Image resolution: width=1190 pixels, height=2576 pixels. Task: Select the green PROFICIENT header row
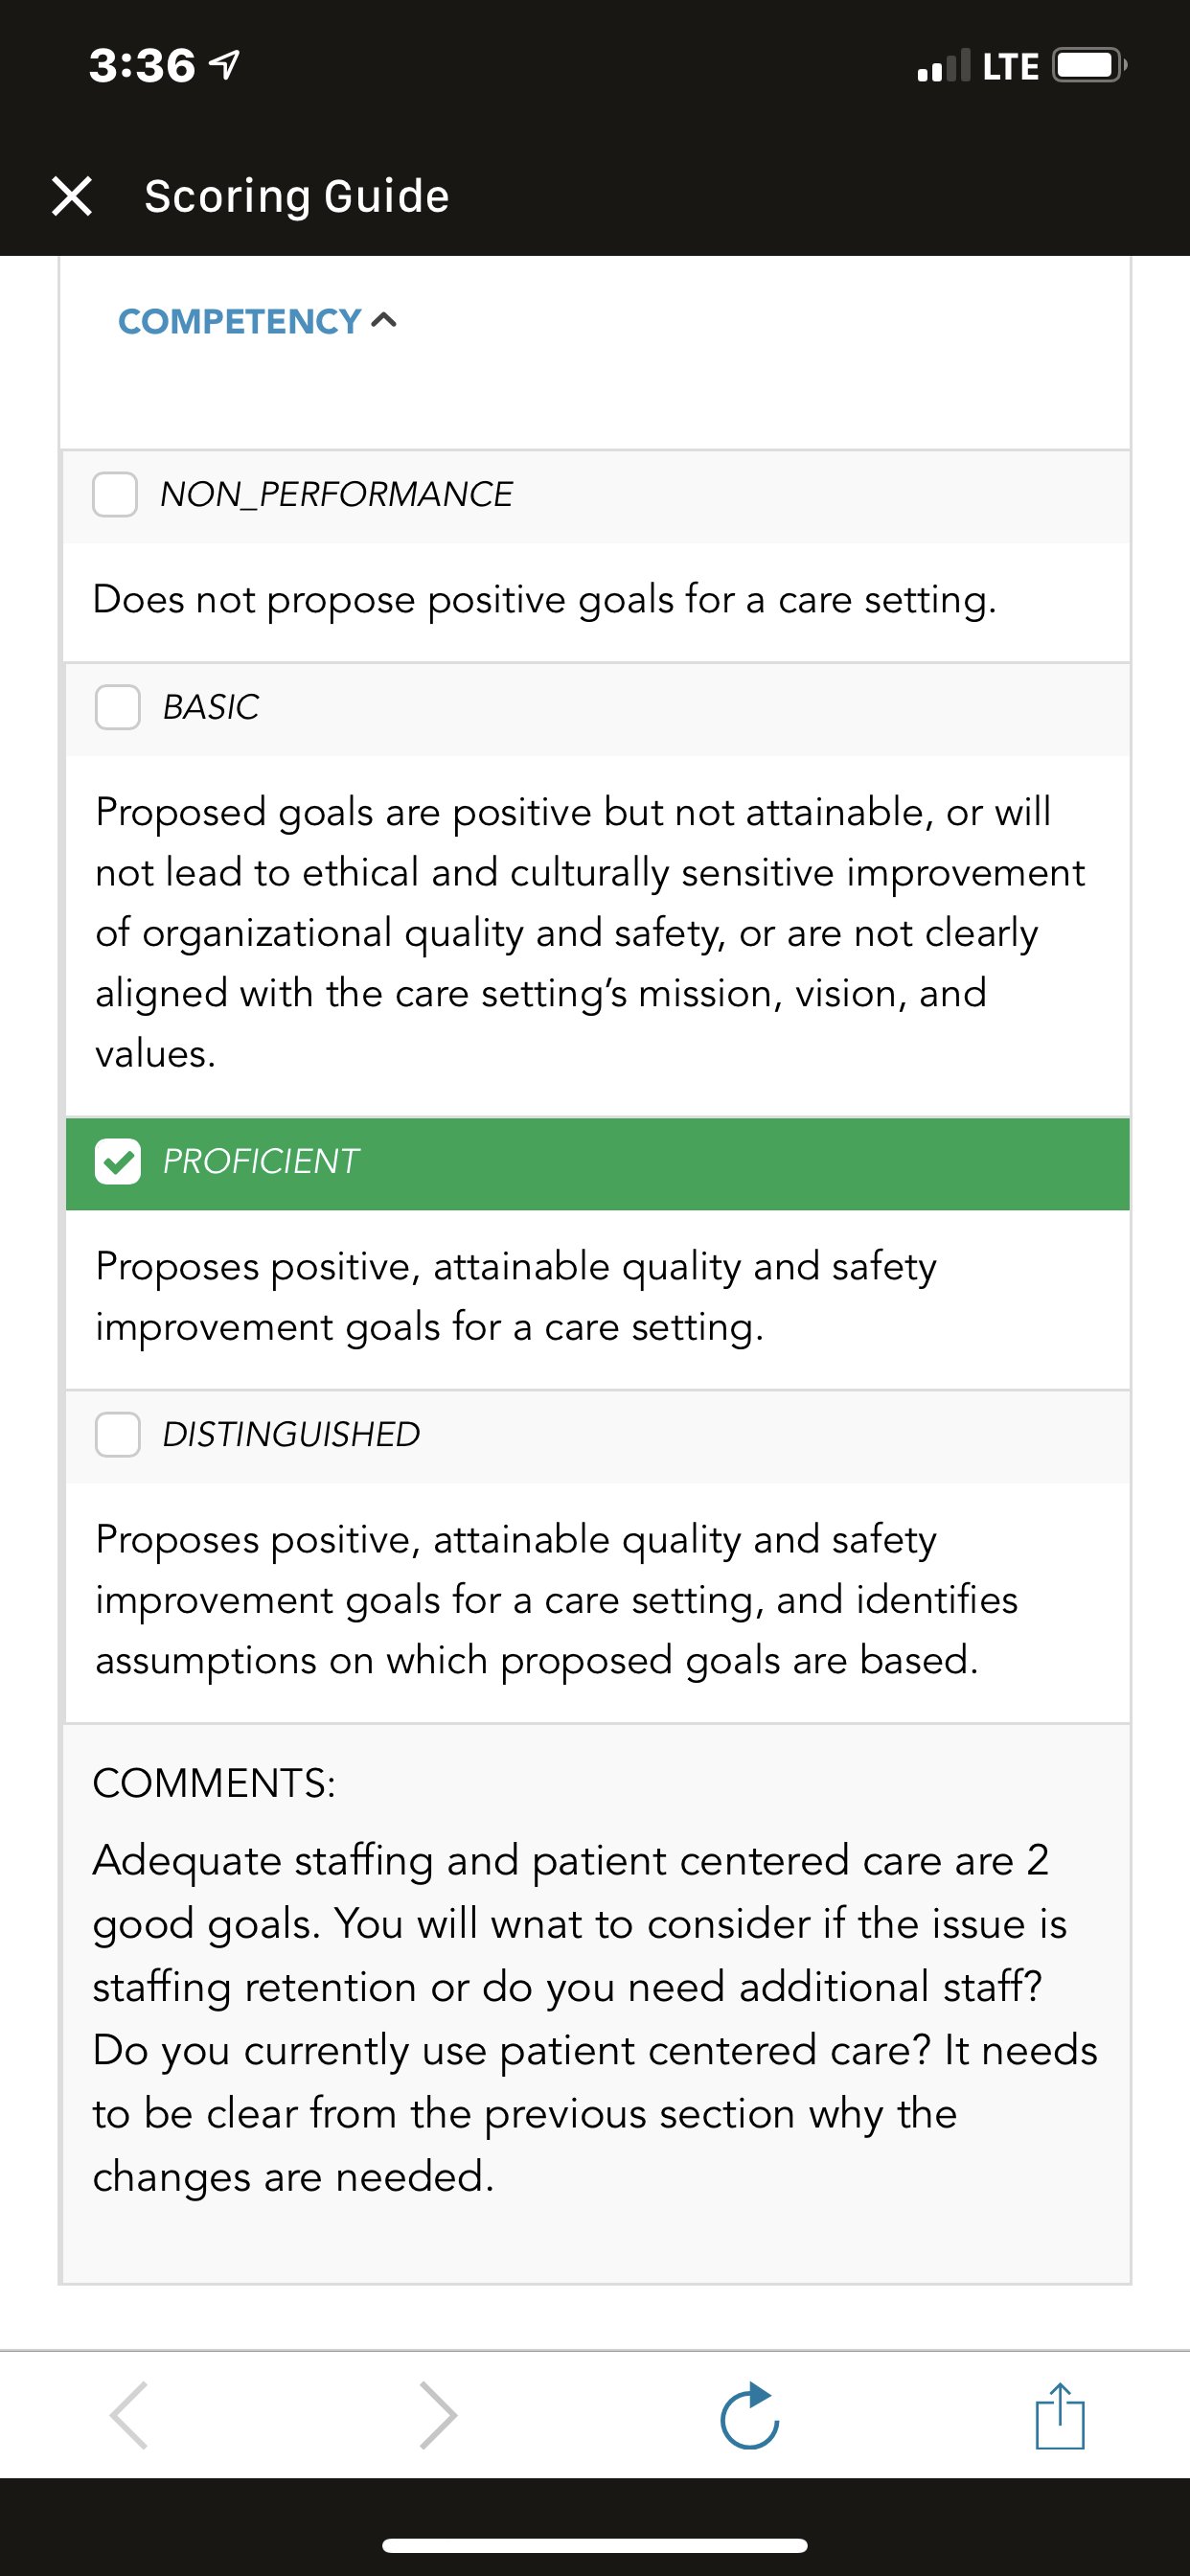[598, 1164]
